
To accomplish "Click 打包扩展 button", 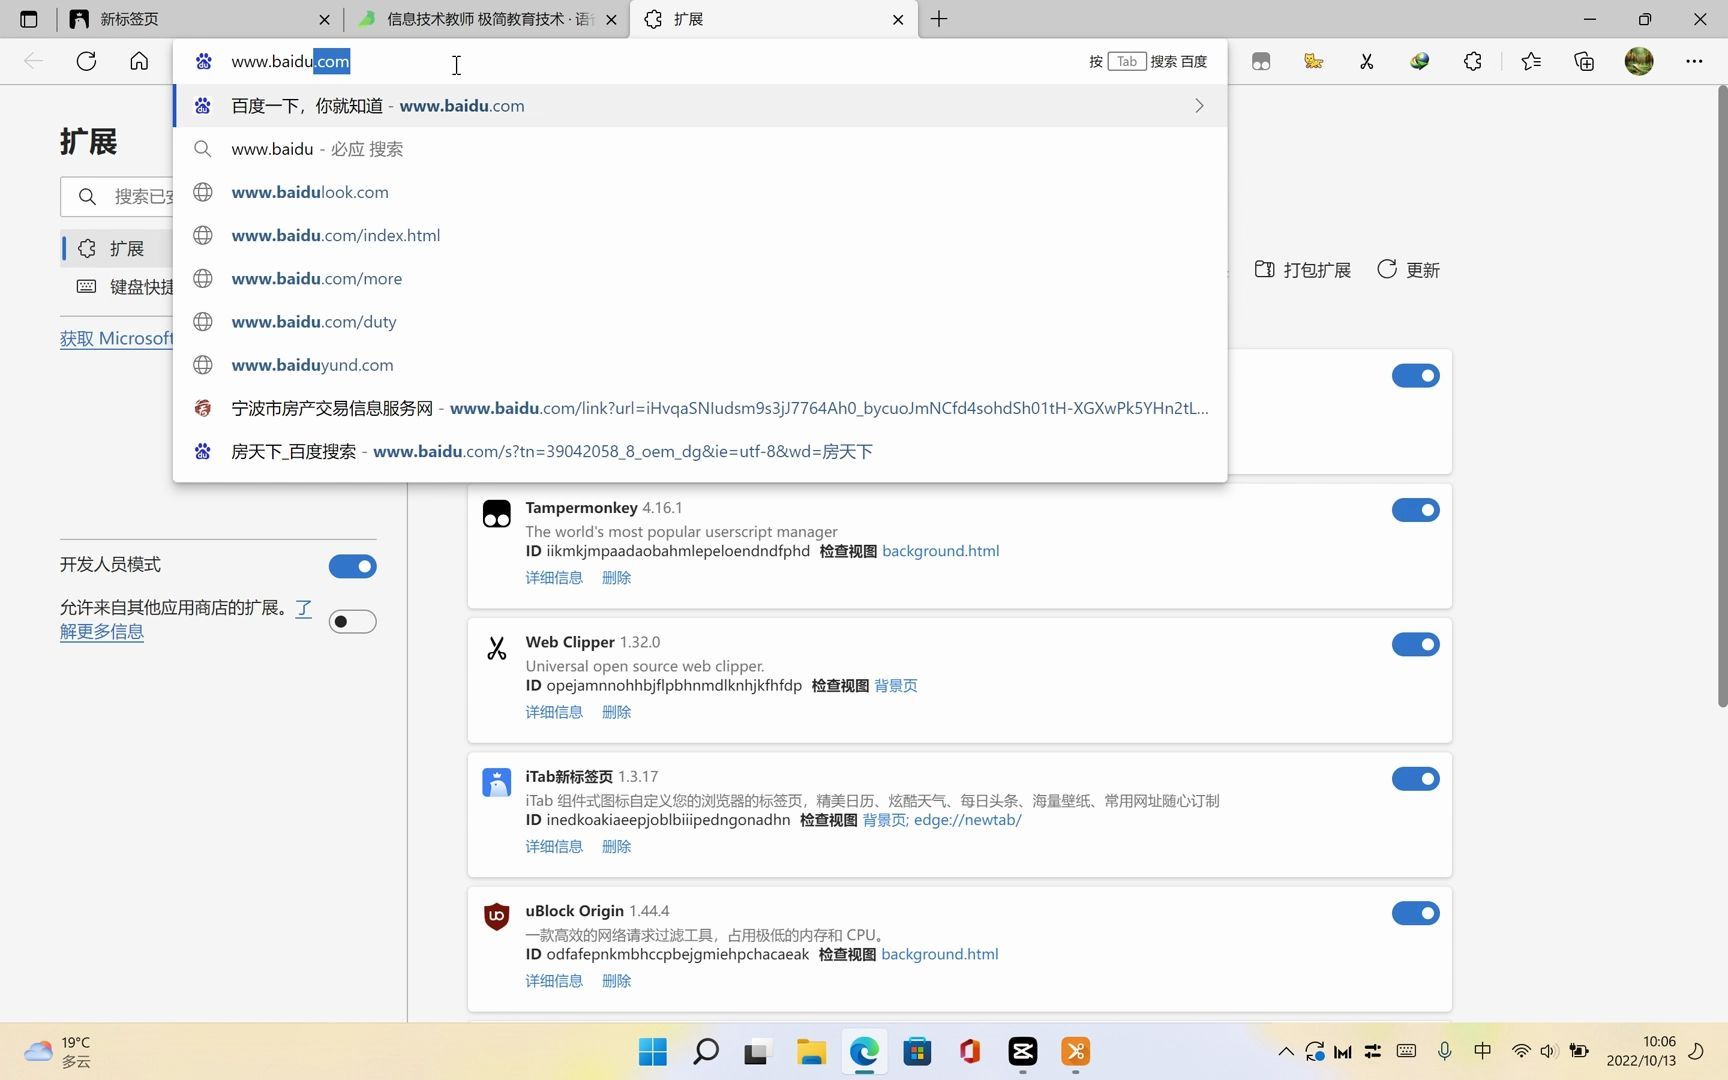I will point(1303,270).
